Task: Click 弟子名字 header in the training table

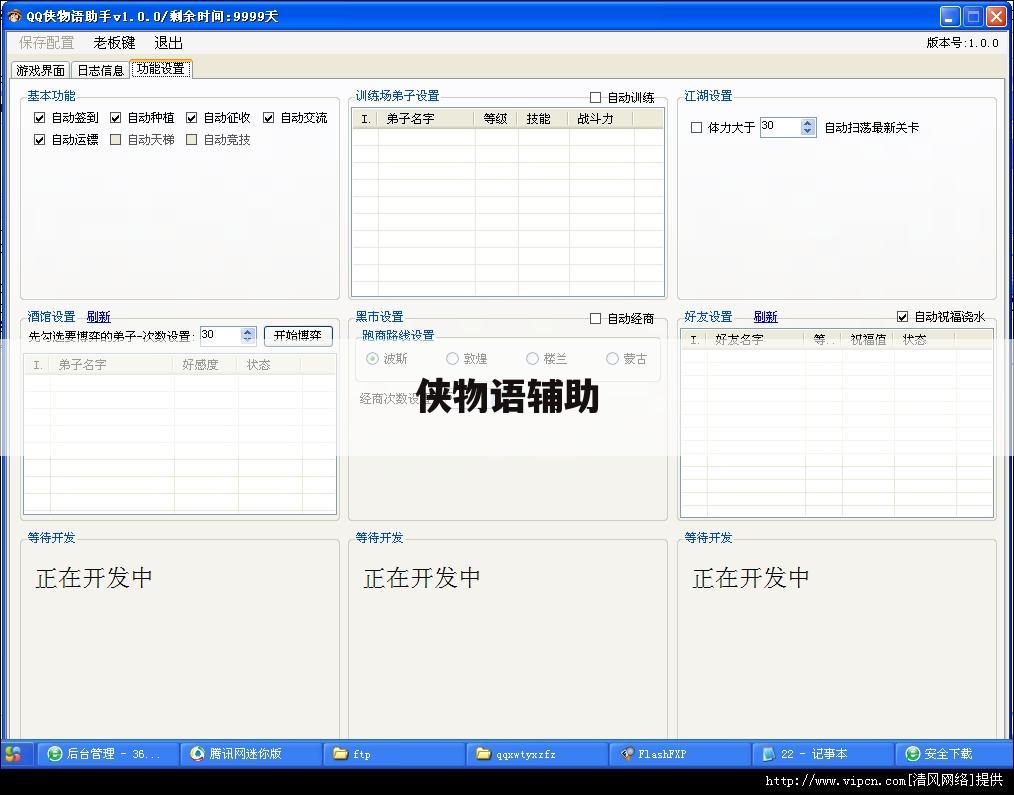Action: point(427,119)
